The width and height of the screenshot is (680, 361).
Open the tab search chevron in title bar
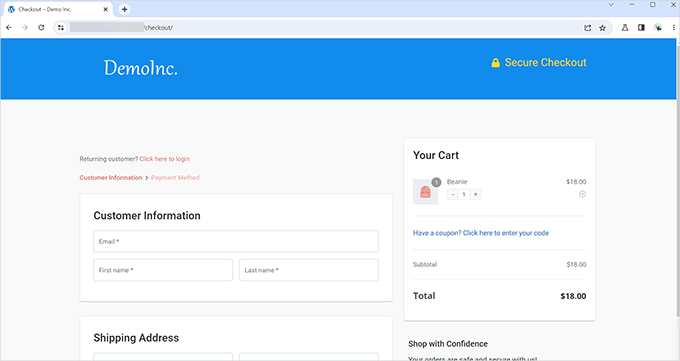pos(611,5)
